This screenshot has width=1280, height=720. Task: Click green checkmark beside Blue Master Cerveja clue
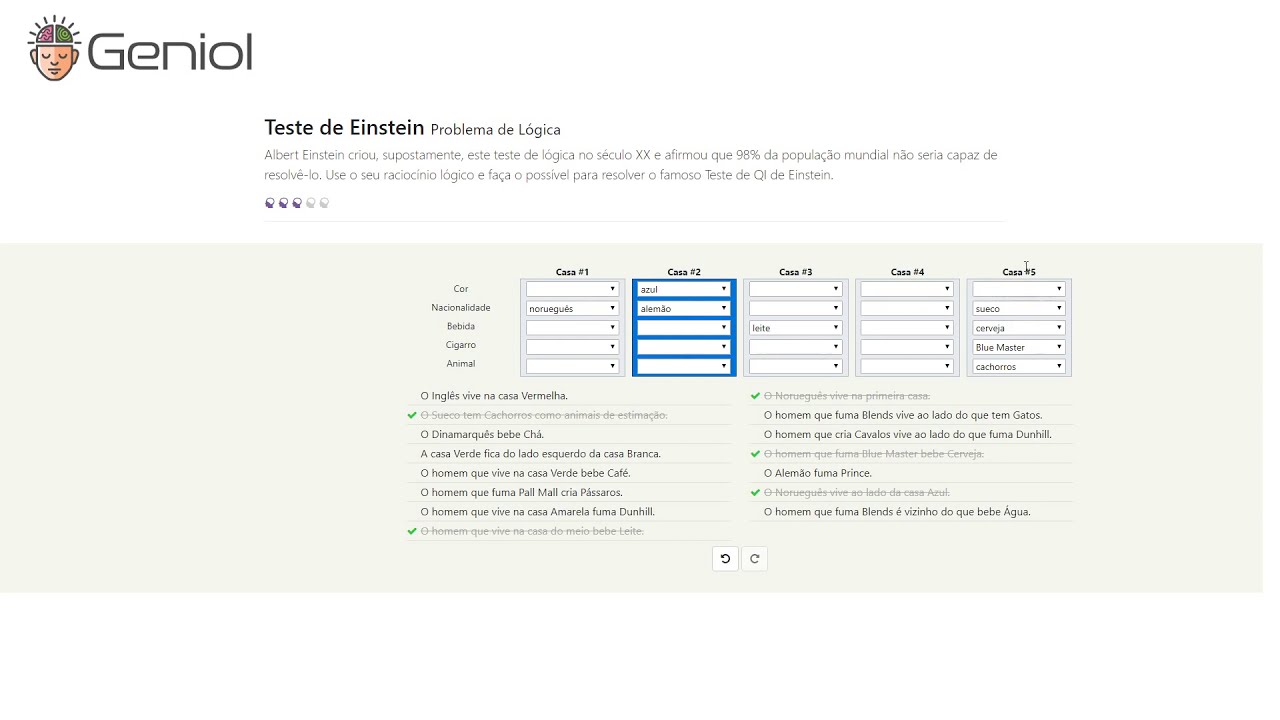coord(756,454)
